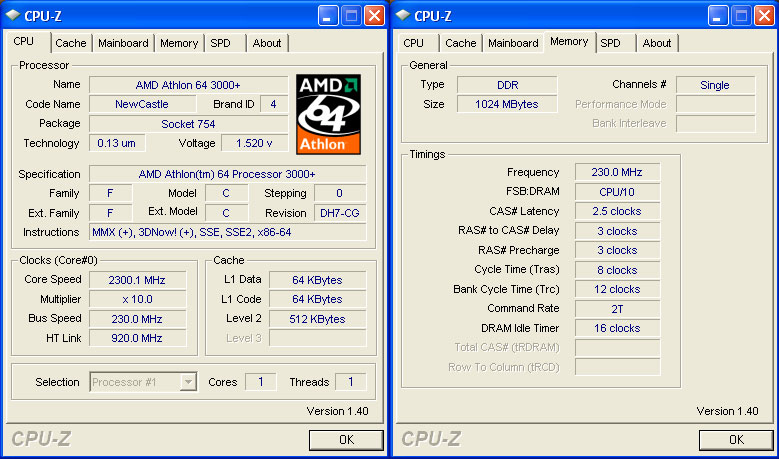Image resolution: width=779 pixels, height=459 pixels.
Task: Click the Code Name value NewCastle
Action: [142, 104]
